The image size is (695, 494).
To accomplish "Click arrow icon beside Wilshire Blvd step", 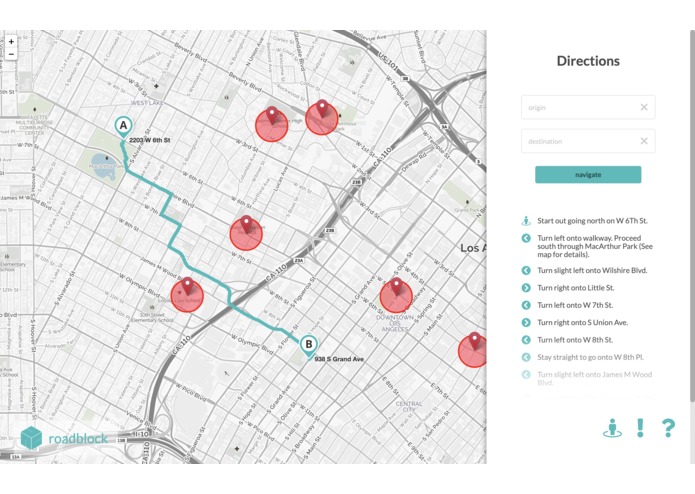I will point(526,270).
